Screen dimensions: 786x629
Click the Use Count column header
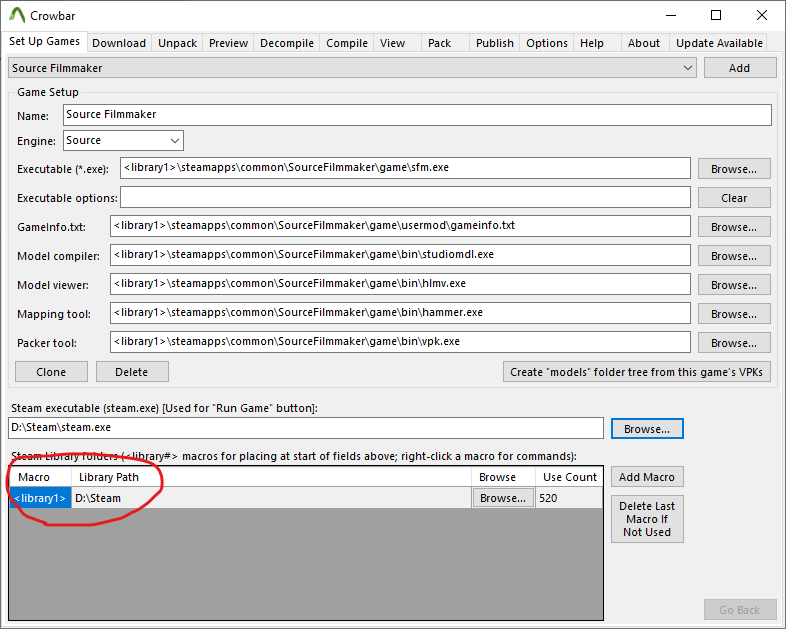(x=569, y=477)
